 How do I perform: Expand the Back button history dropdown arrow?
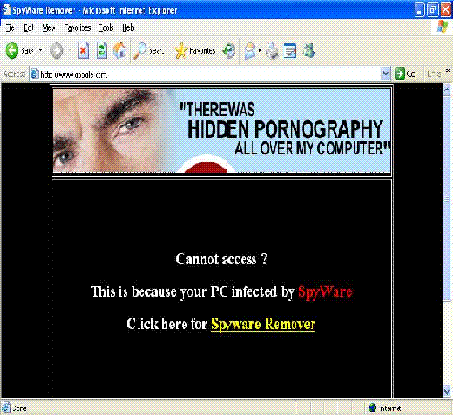pyautogui.click(x=40, y=51)
